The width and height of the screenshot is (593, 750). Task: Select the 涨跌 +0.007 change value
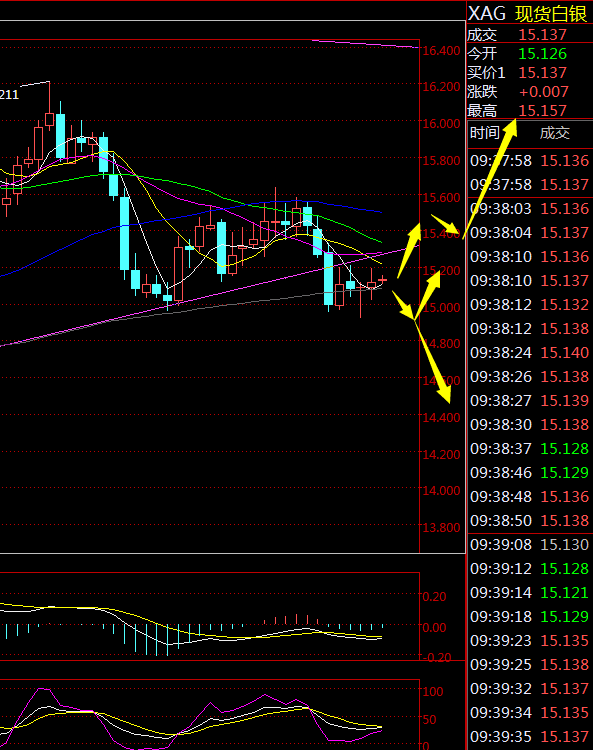click(x=544, y=91)
